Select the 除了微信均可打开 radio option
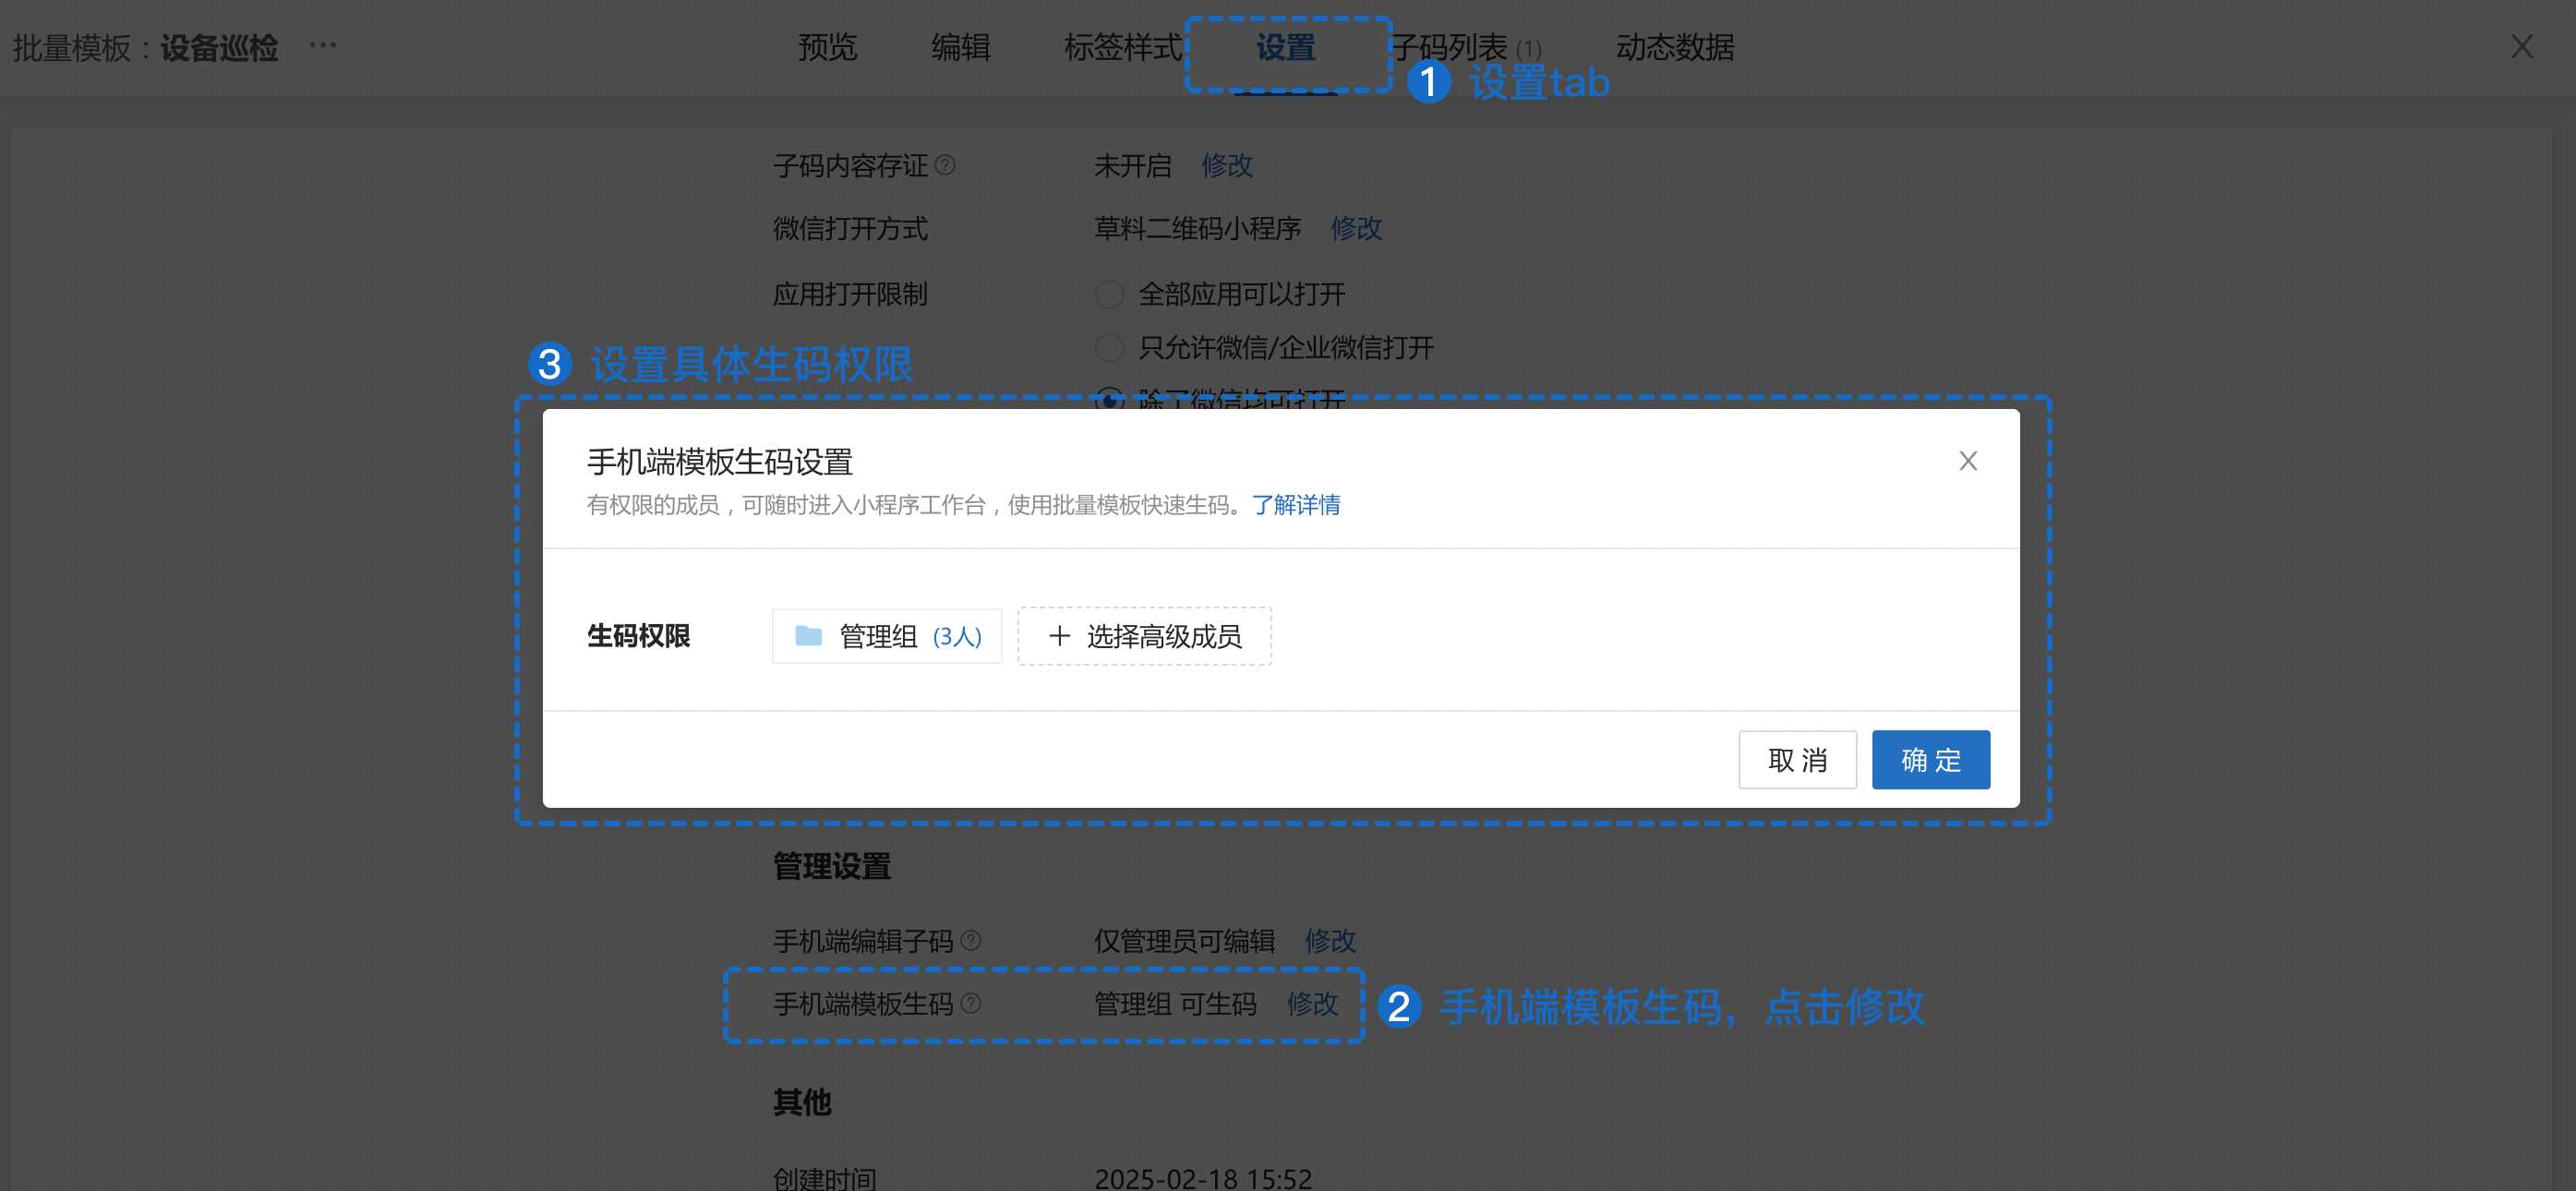The height and width of the screenshot is (1191, 2576). pyautogui.click(x=1109, y=400)
